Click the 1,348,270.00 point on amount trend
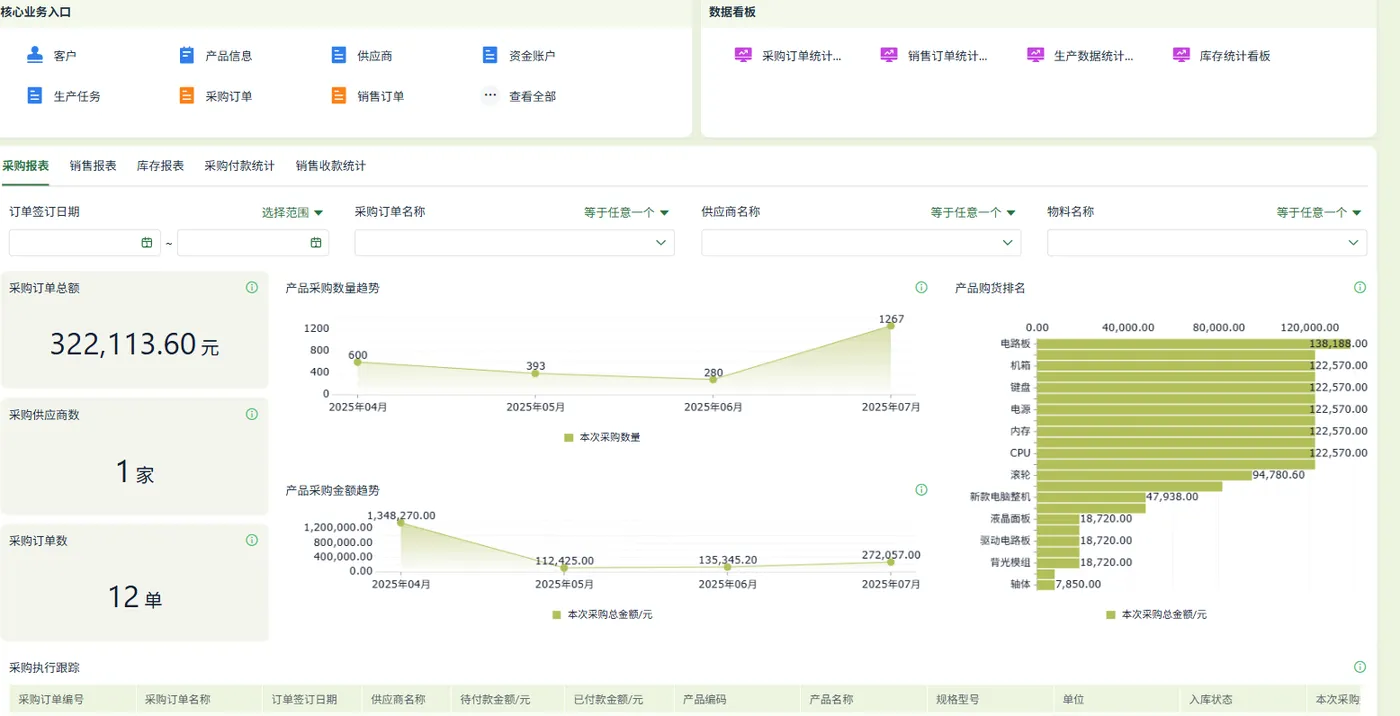Screen dimensions: 1400x716 coord(401,522)
